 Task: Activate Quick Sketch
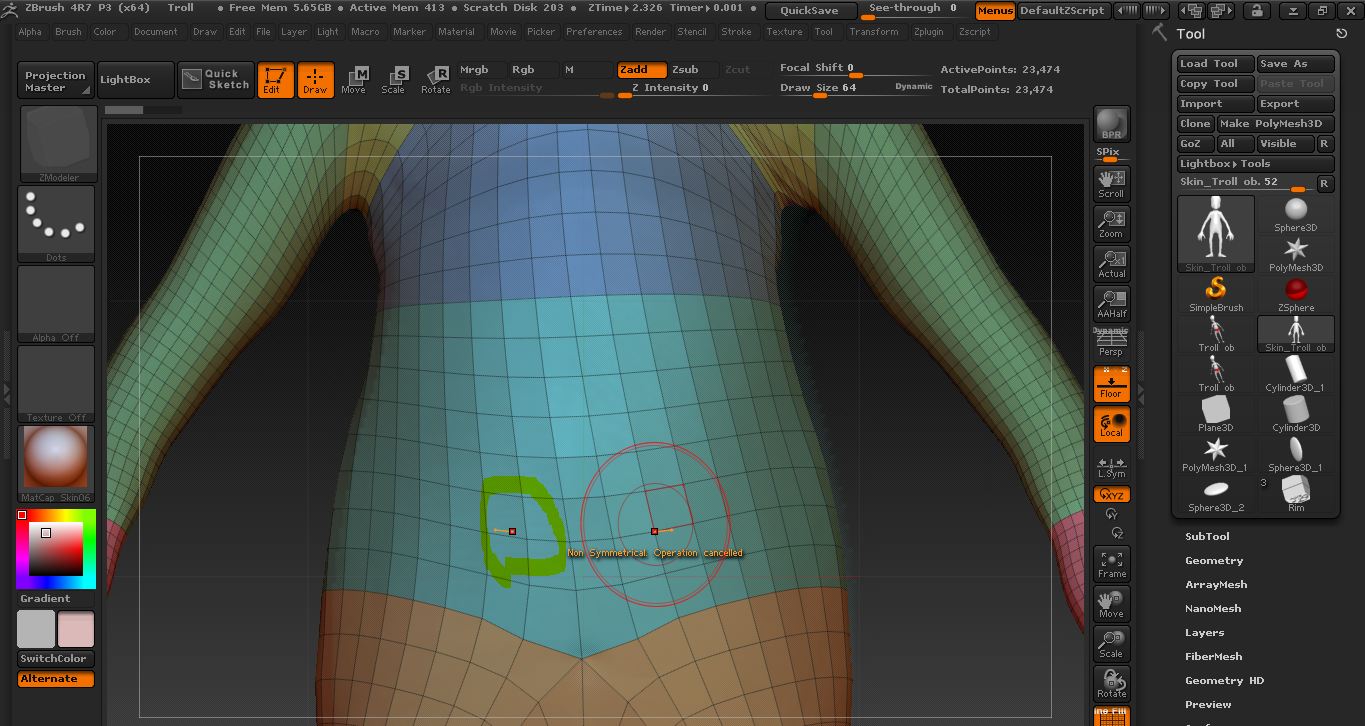coord(218,80)
